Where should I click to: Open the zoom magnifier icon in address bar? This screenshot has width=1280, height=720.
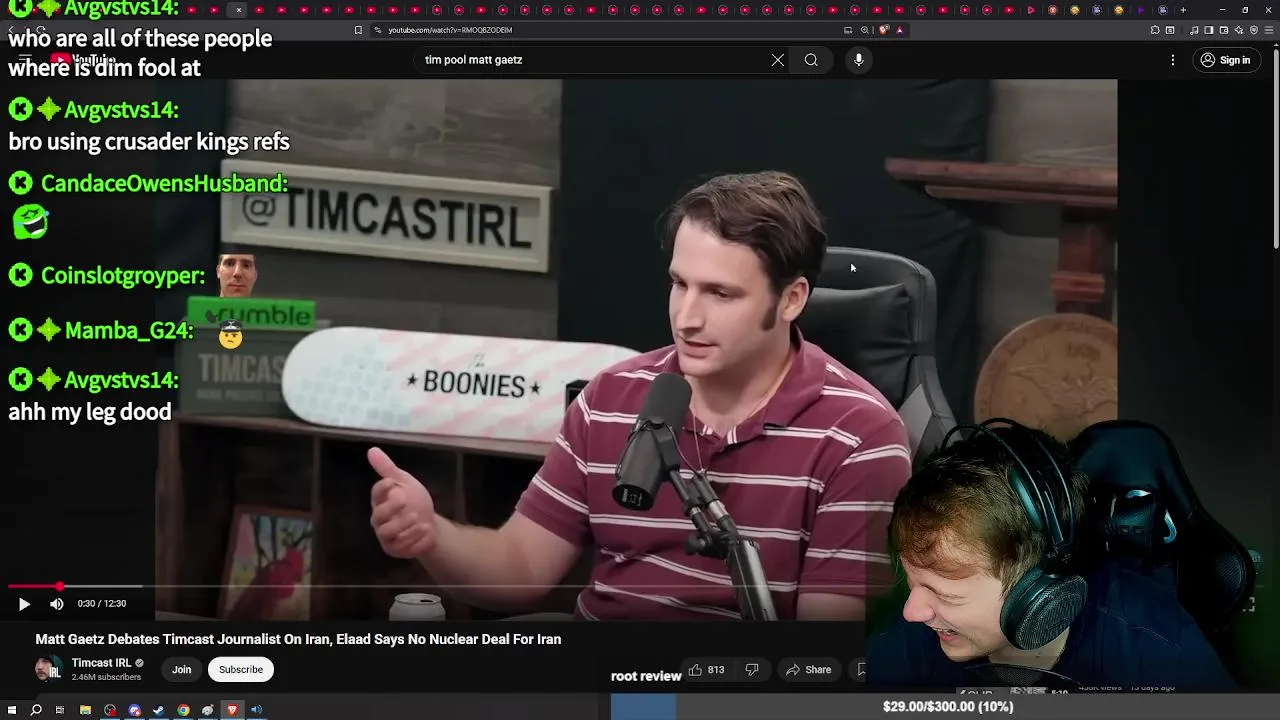pos(865,30)
